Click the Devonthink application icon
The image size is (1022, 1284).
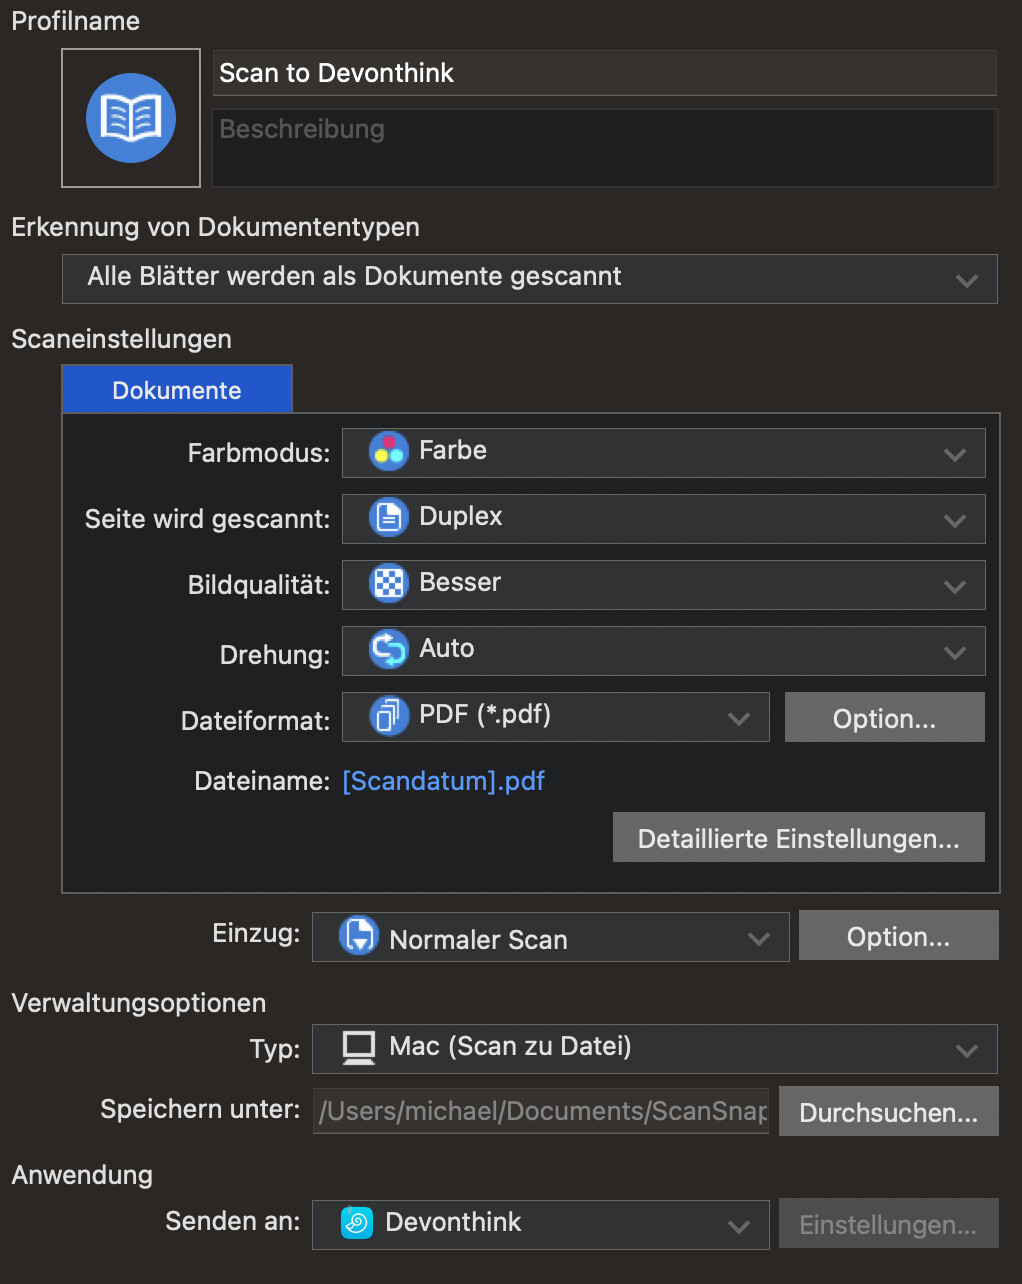click(x=357, y=1223)
